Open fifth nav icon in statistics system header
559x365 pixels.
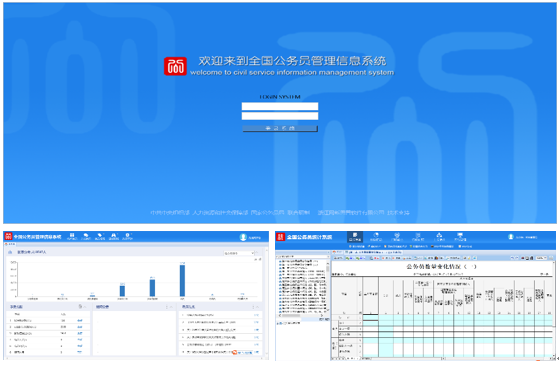click(439, 237)
